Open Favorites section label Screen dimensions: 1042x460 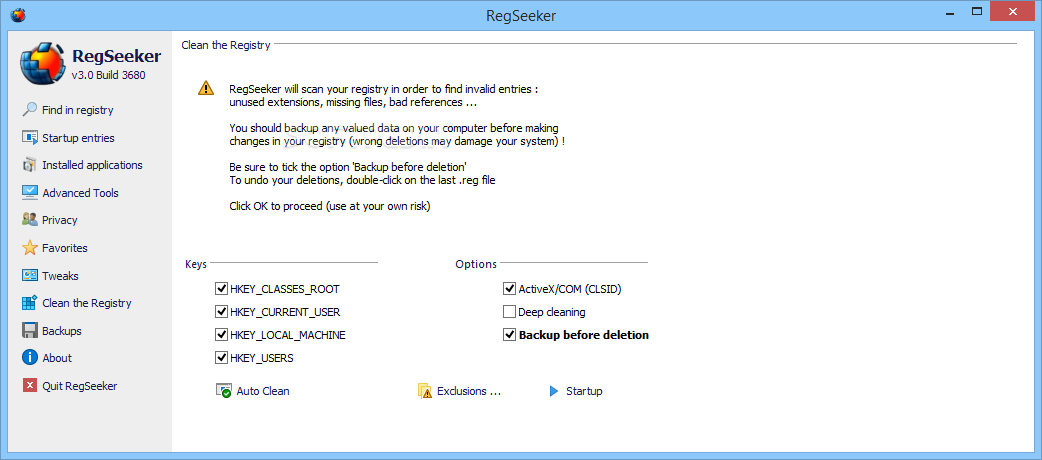pos(64,248)
